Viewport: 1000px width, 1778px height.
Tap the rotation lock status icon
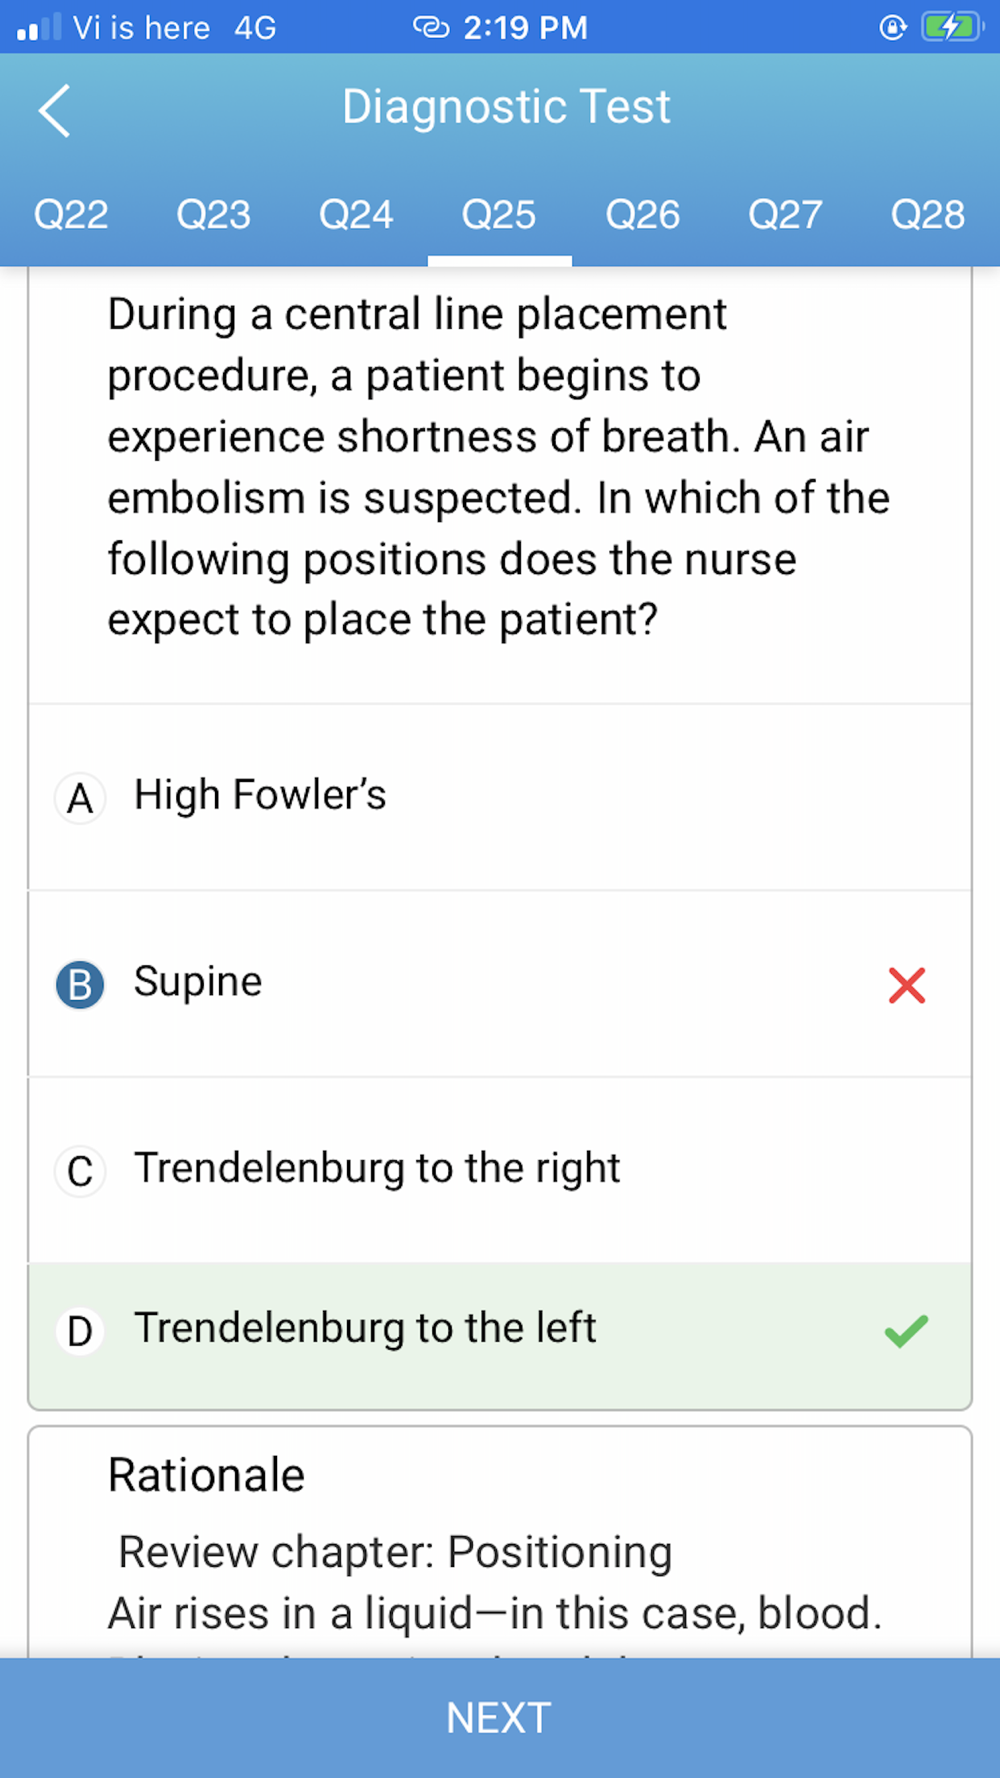click(x=892, y=27)
